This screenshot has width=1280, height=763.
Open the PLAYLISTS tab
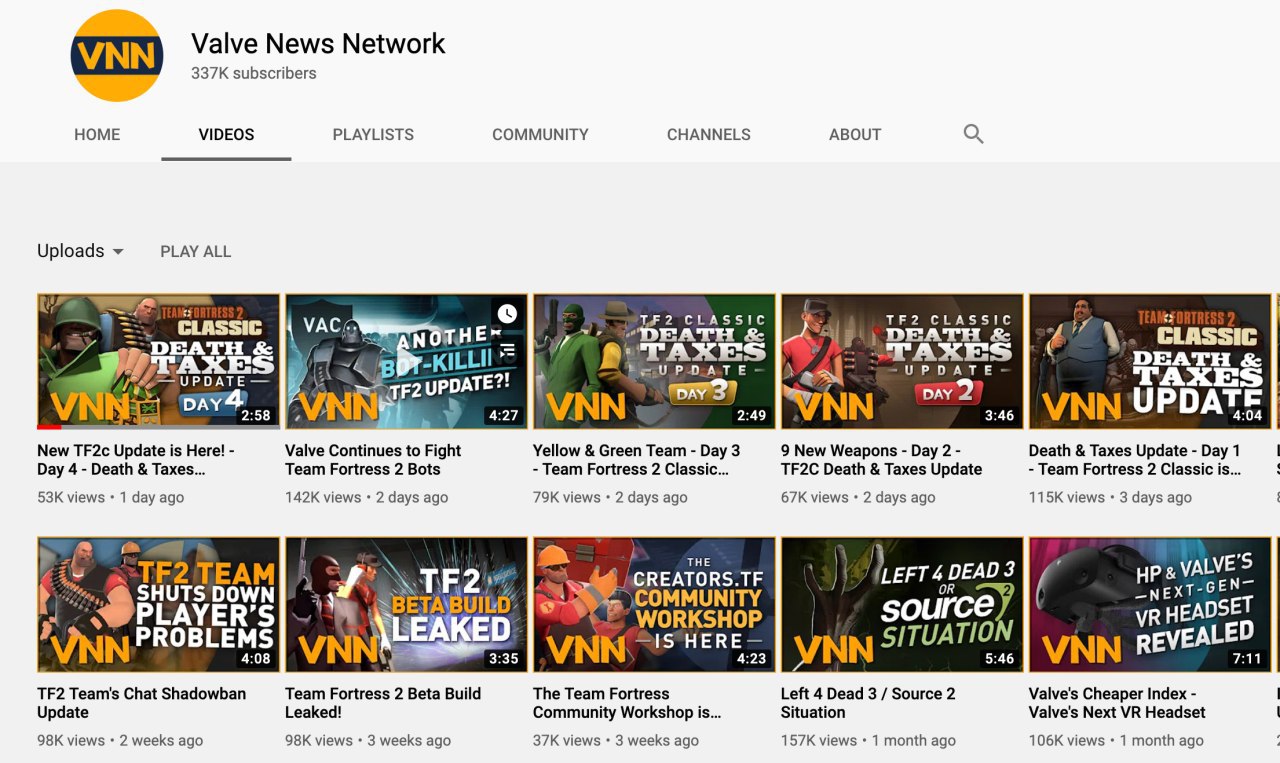point(373,134)
